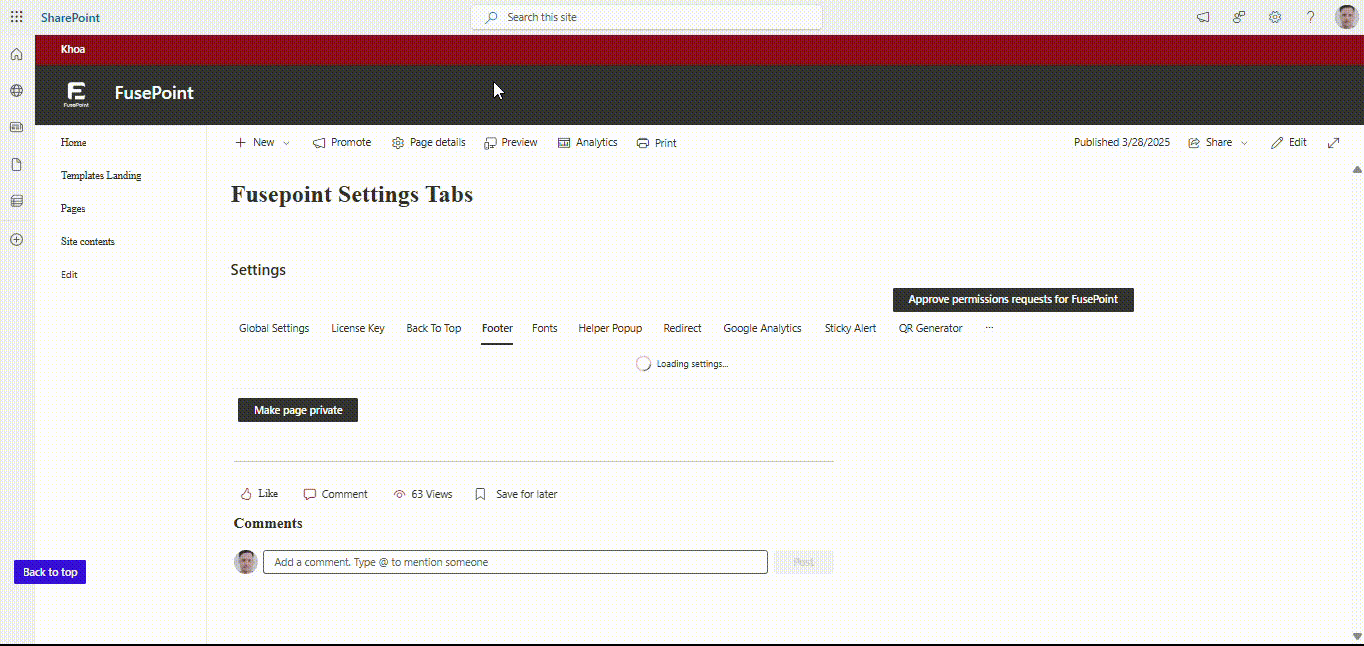Like this page
This screenshot has height=646, width=1364.
tap(259, 494)
